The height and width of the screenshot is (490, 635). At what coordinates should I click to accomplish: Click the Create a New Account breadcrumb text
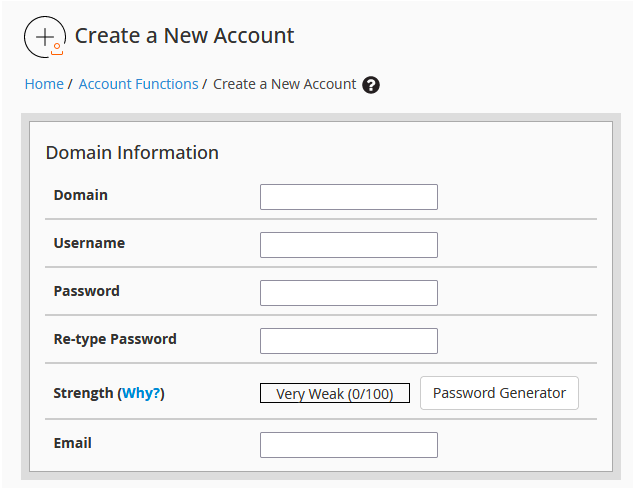coord(285,84)
